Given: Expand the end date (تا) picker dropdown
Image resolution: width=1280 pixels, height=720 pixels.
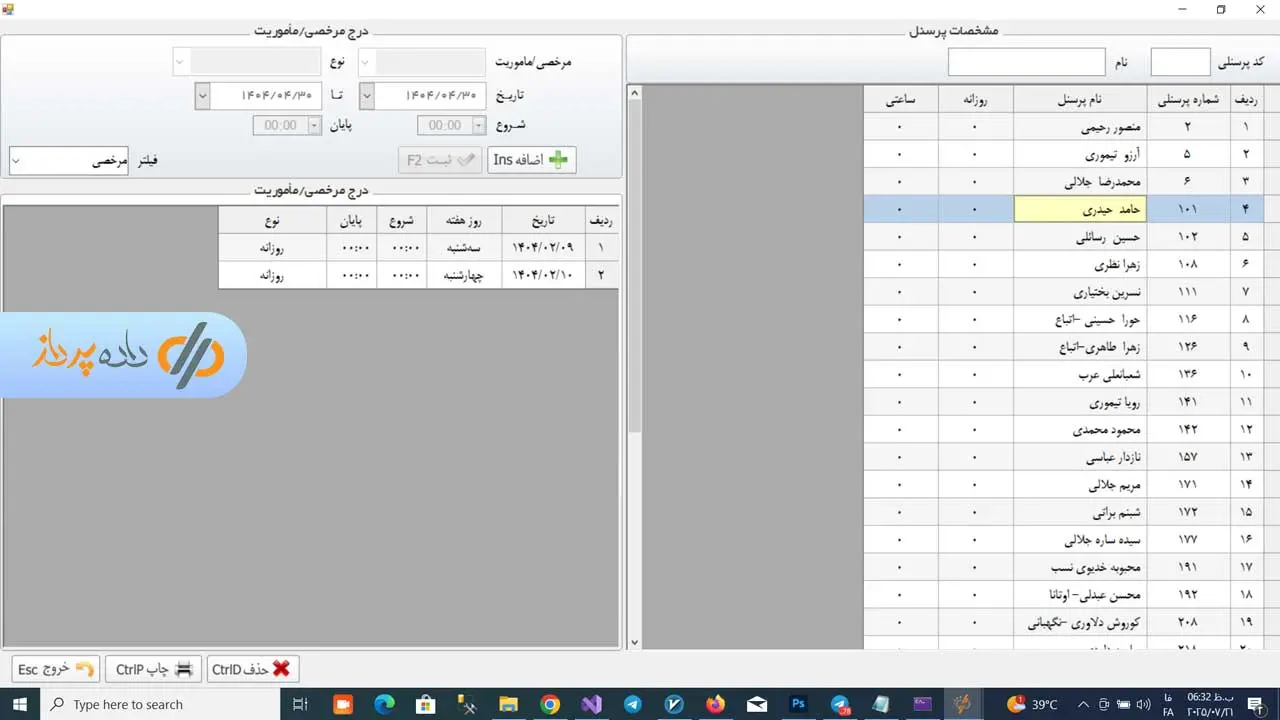Looking at the screenshot, I should pos(203,96).
